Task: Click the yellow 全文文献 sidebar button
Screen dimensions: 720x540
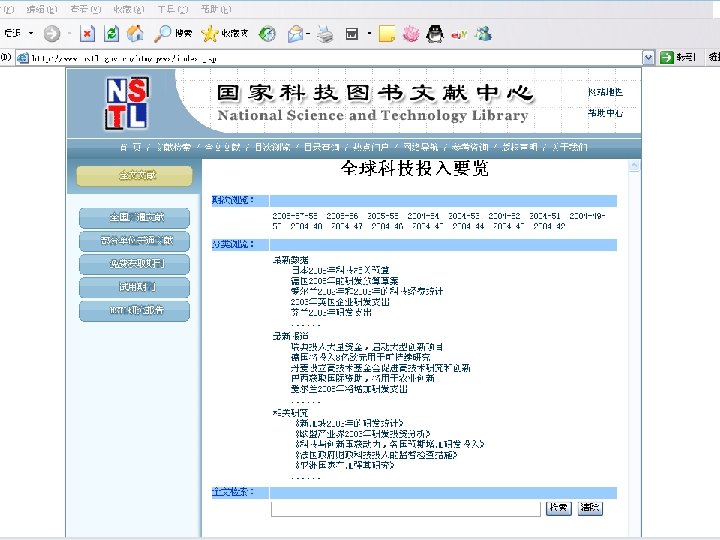Action: (x=134, y=175)
